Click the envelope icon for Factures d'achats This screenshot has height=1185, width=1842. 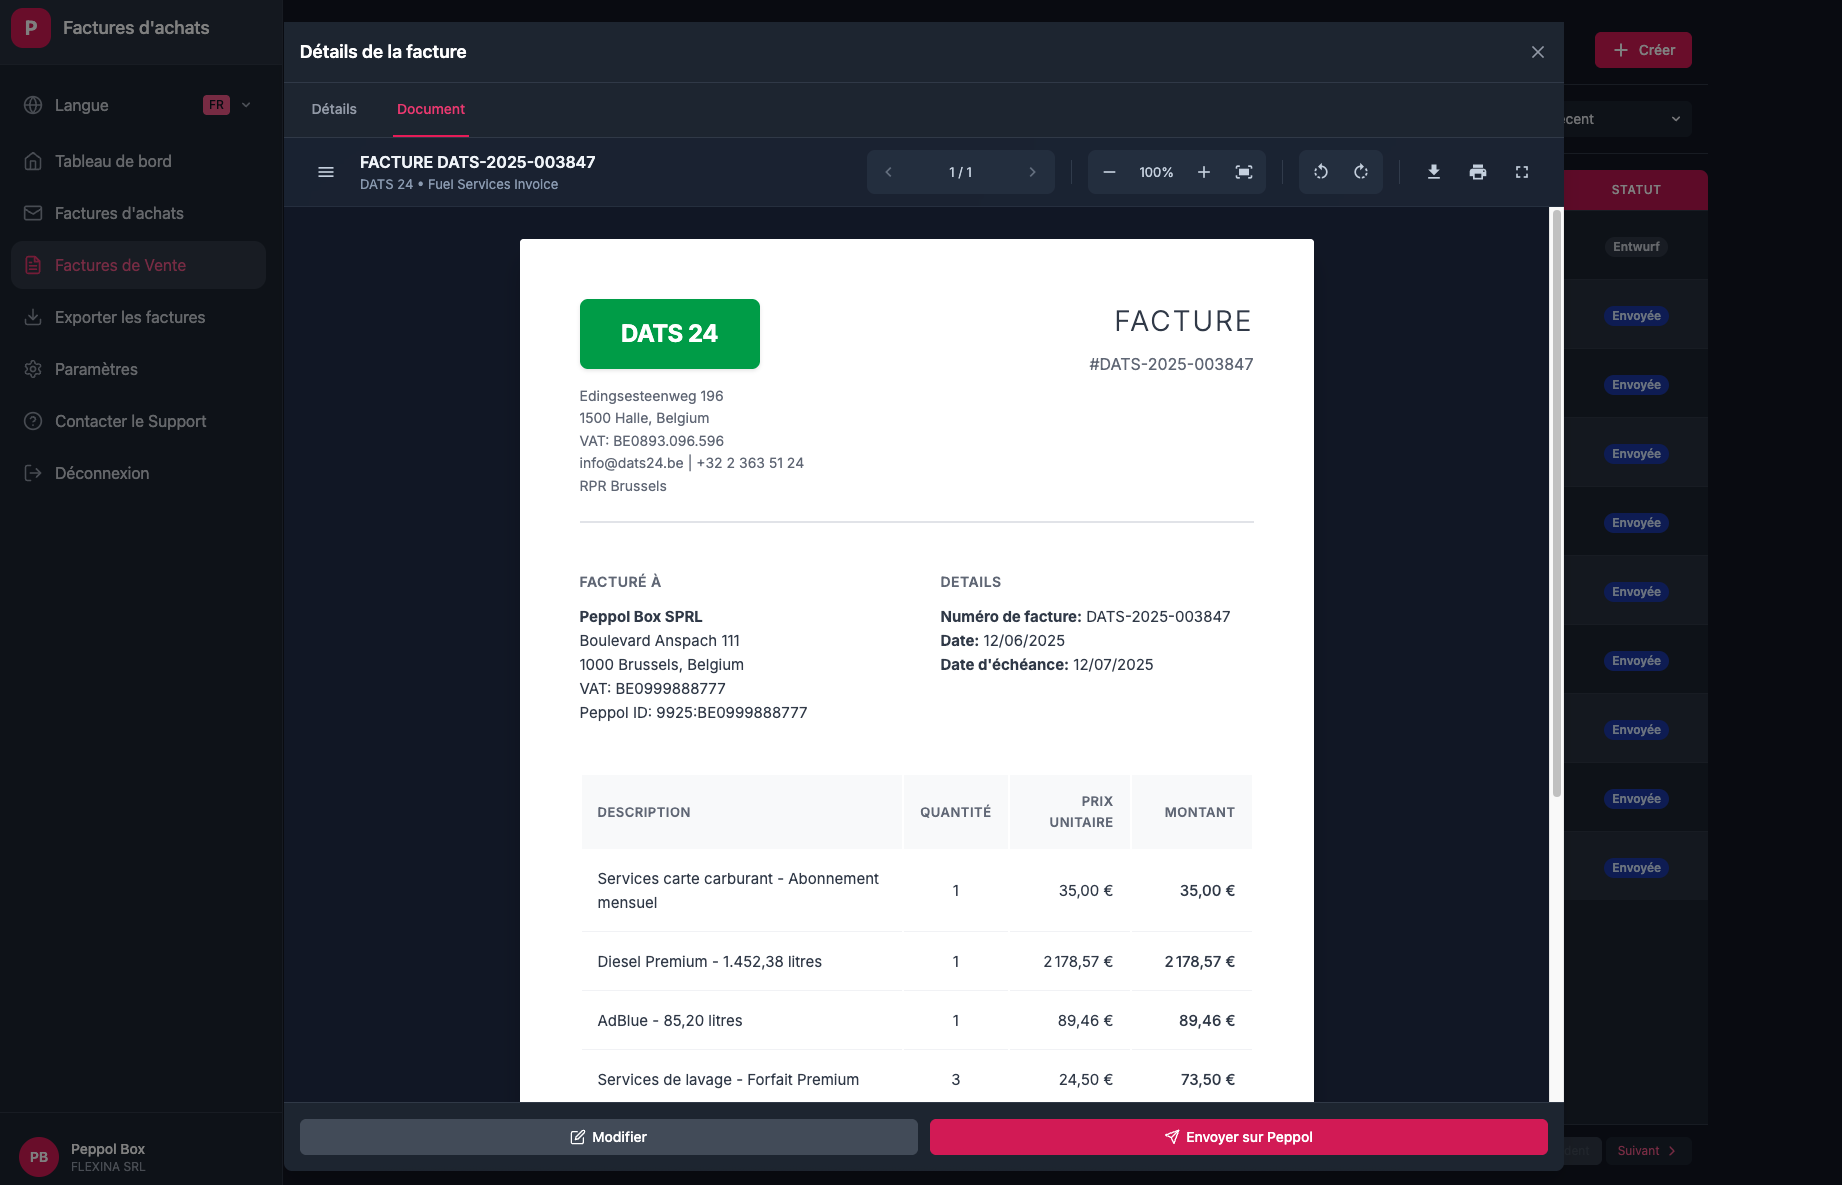click(33, 213)
